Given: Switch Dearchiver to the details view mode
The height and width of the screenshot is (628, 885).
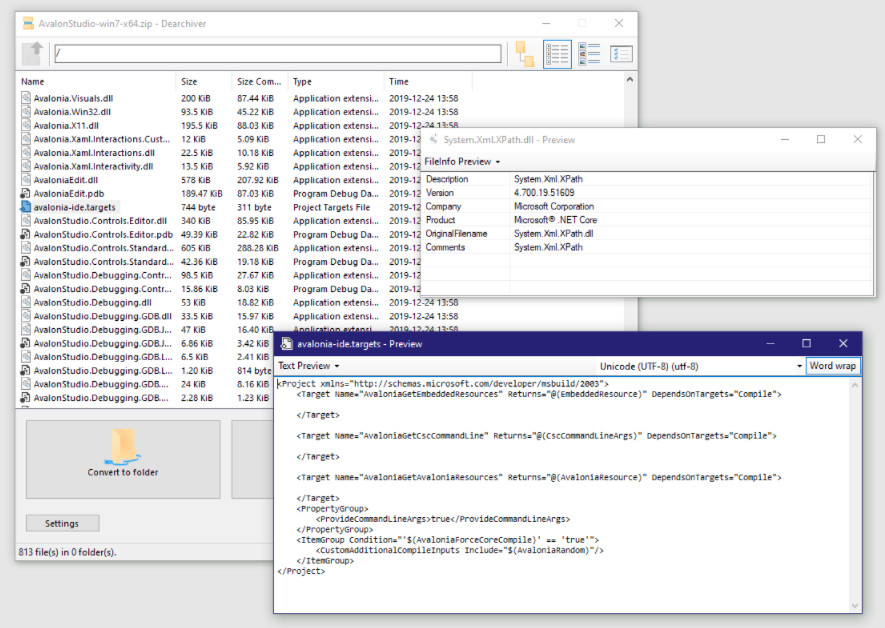Looking at the screenshot, I should (x=589, y=54).
